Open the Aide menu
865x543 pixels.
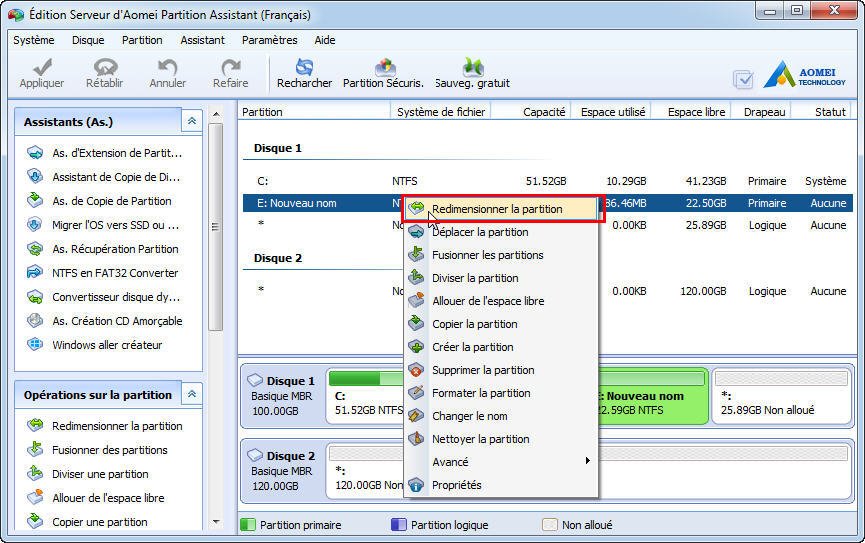click(325, 40)
